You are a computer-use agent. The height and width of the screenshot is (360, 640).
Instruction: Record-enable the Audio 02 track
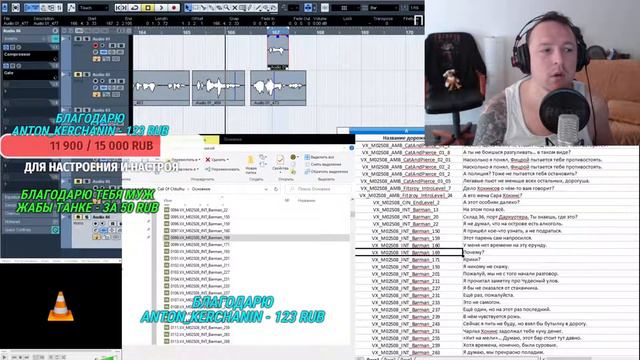96,81
